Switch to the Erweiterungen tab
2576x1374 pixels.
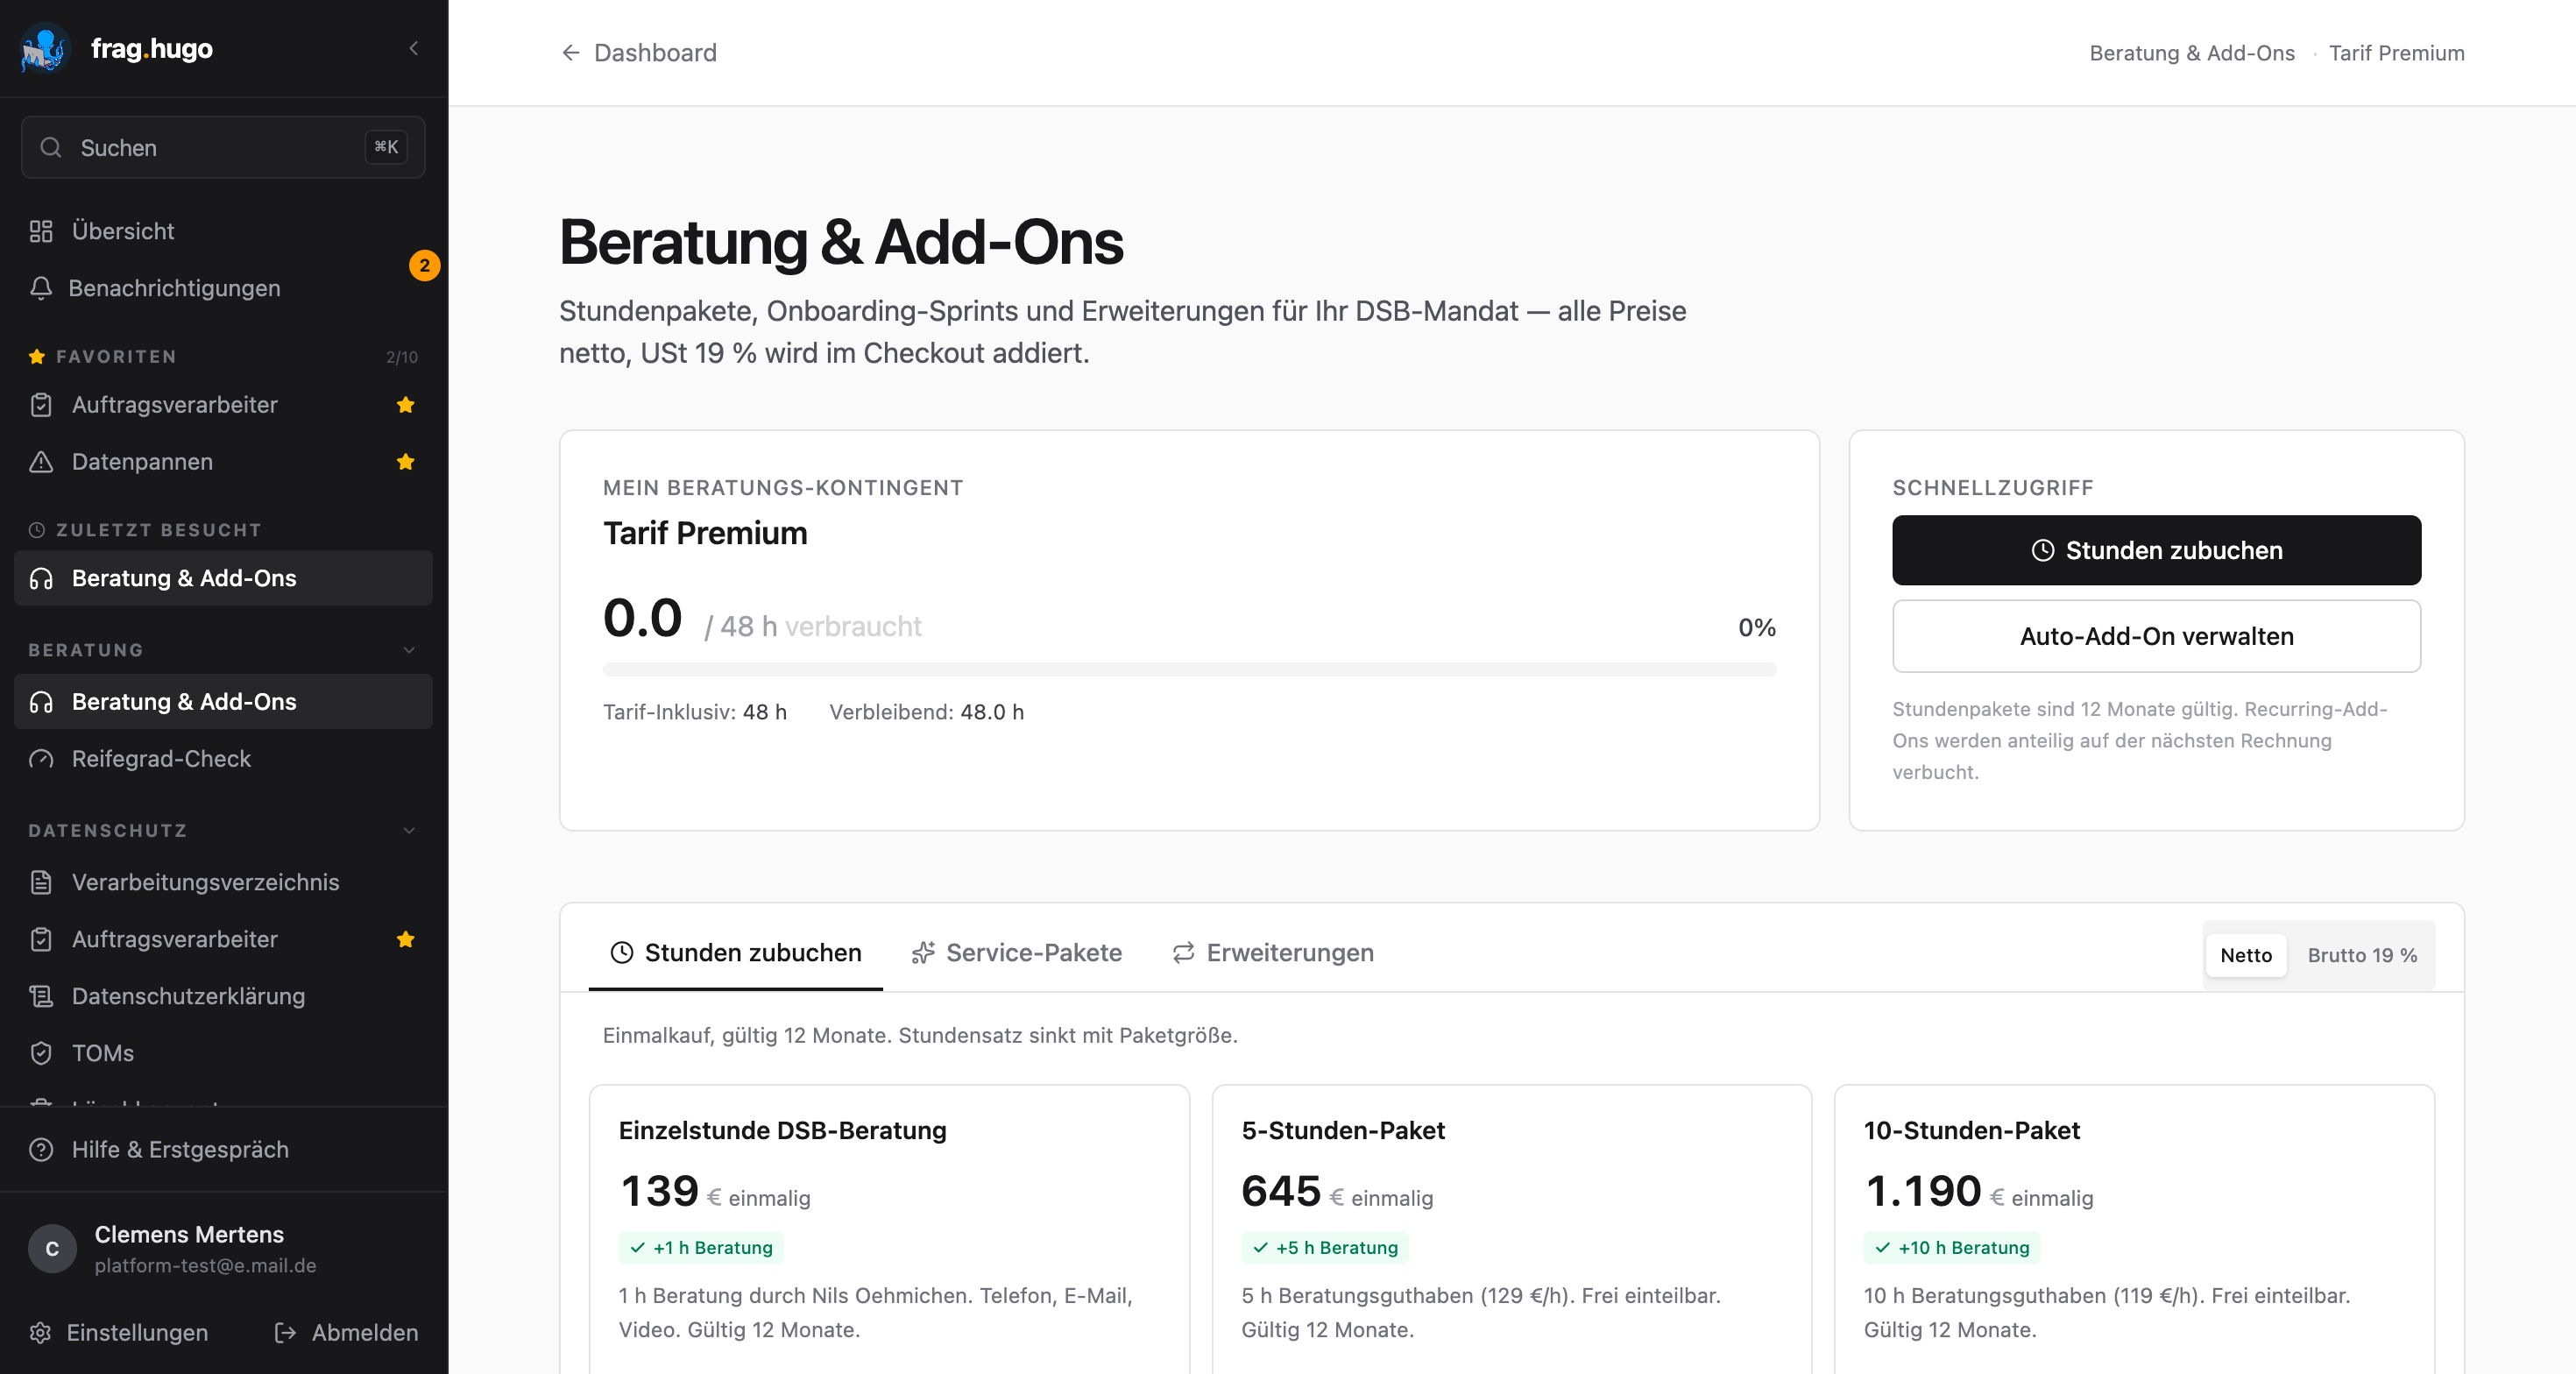point(1273,953)
